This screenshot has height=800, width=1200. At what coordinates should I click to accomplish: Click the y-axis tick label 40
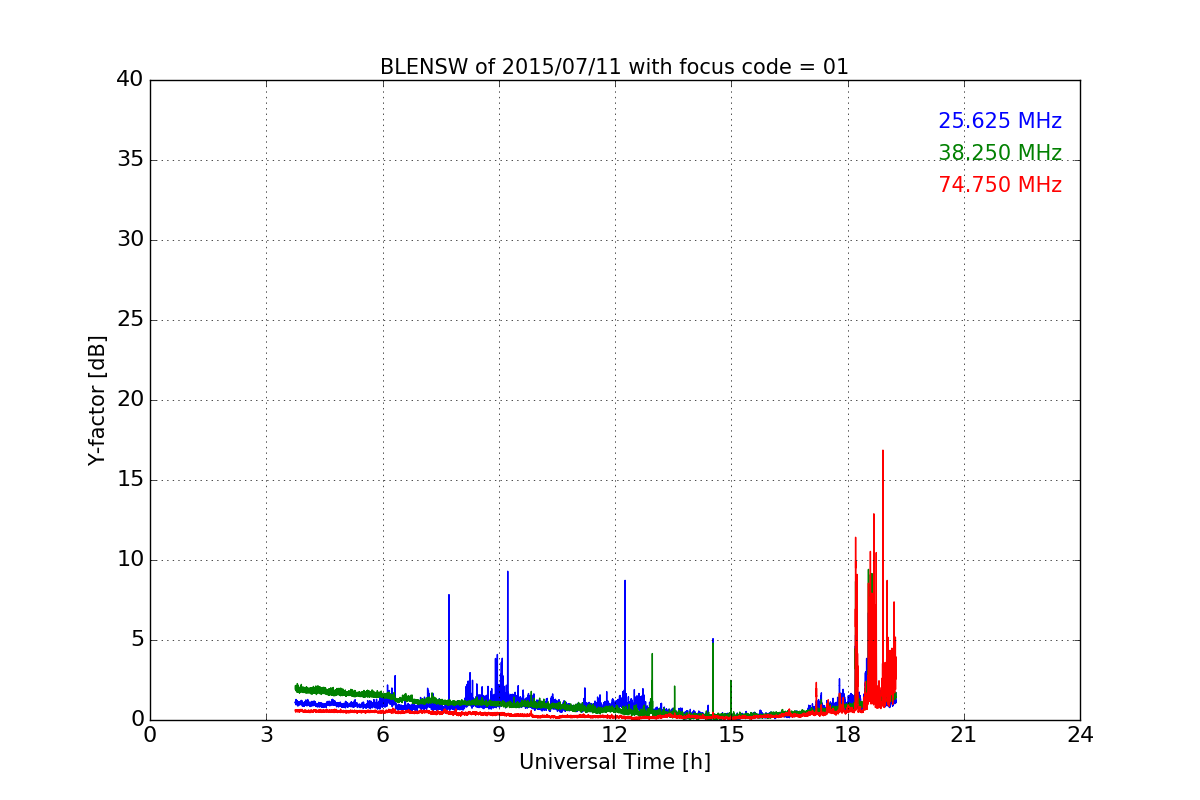[x=130, y=80]
